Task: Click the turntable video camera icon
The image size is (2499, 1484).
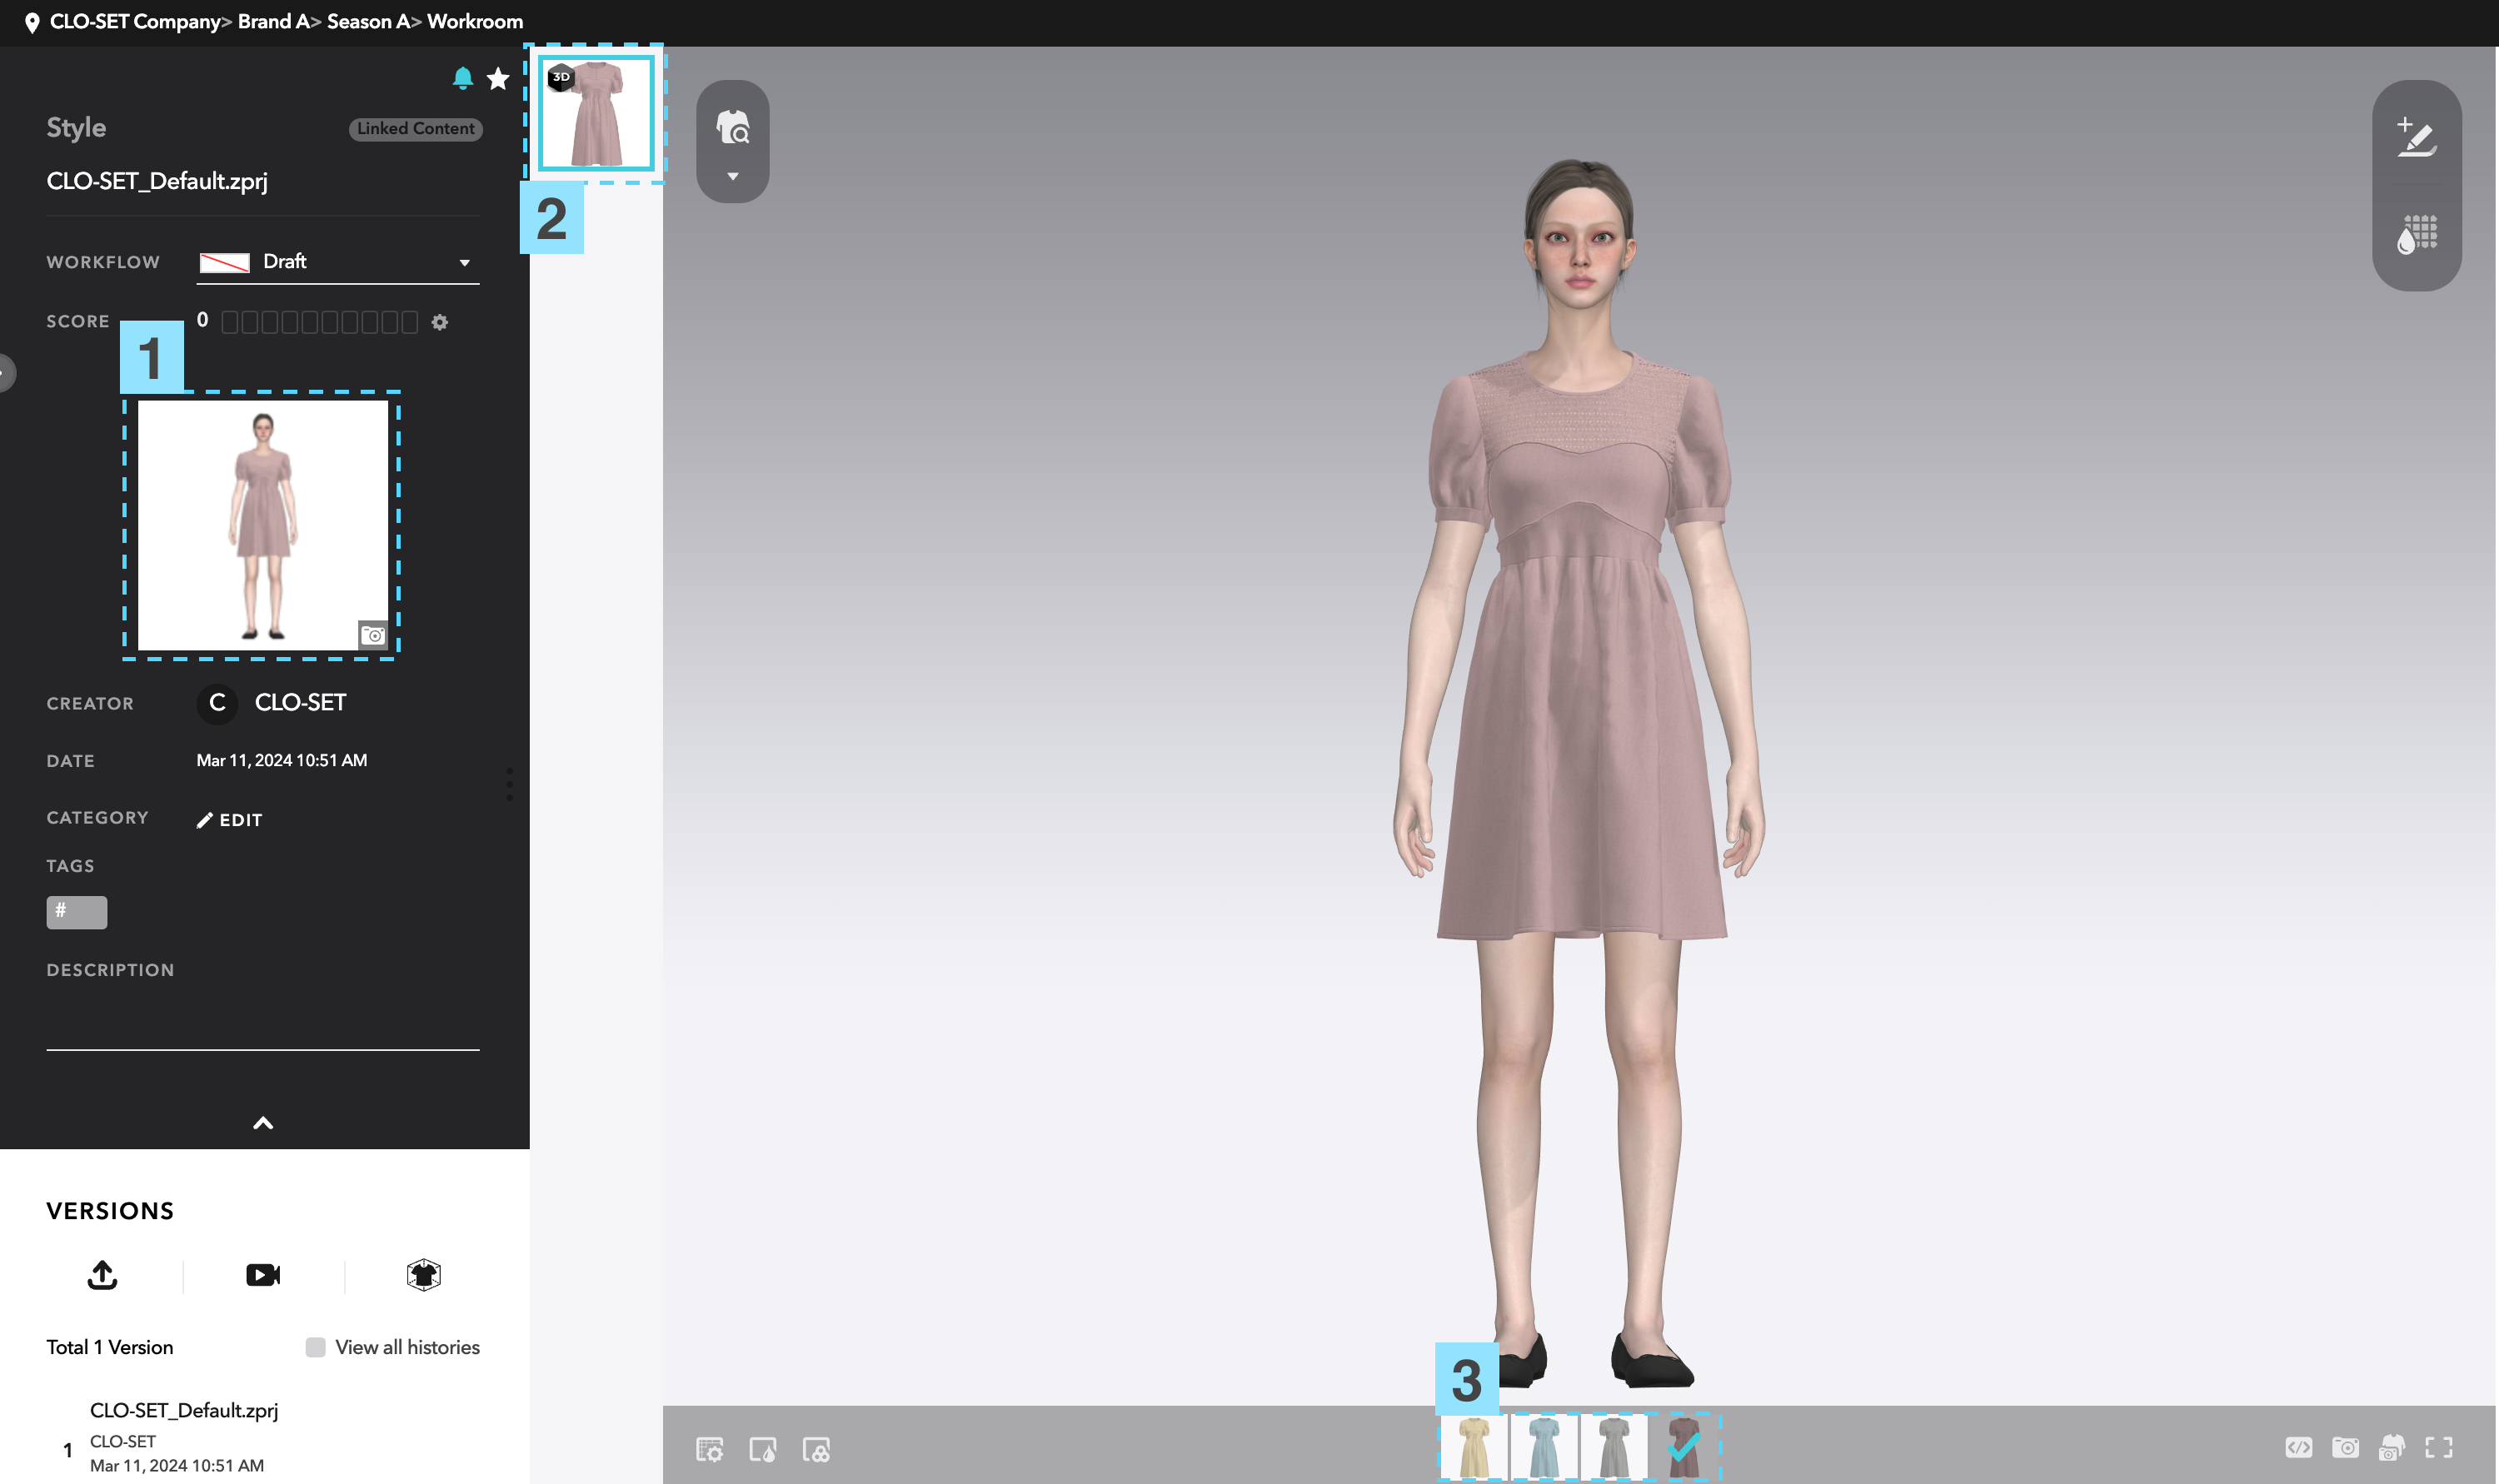Action: pos(263,1275)
